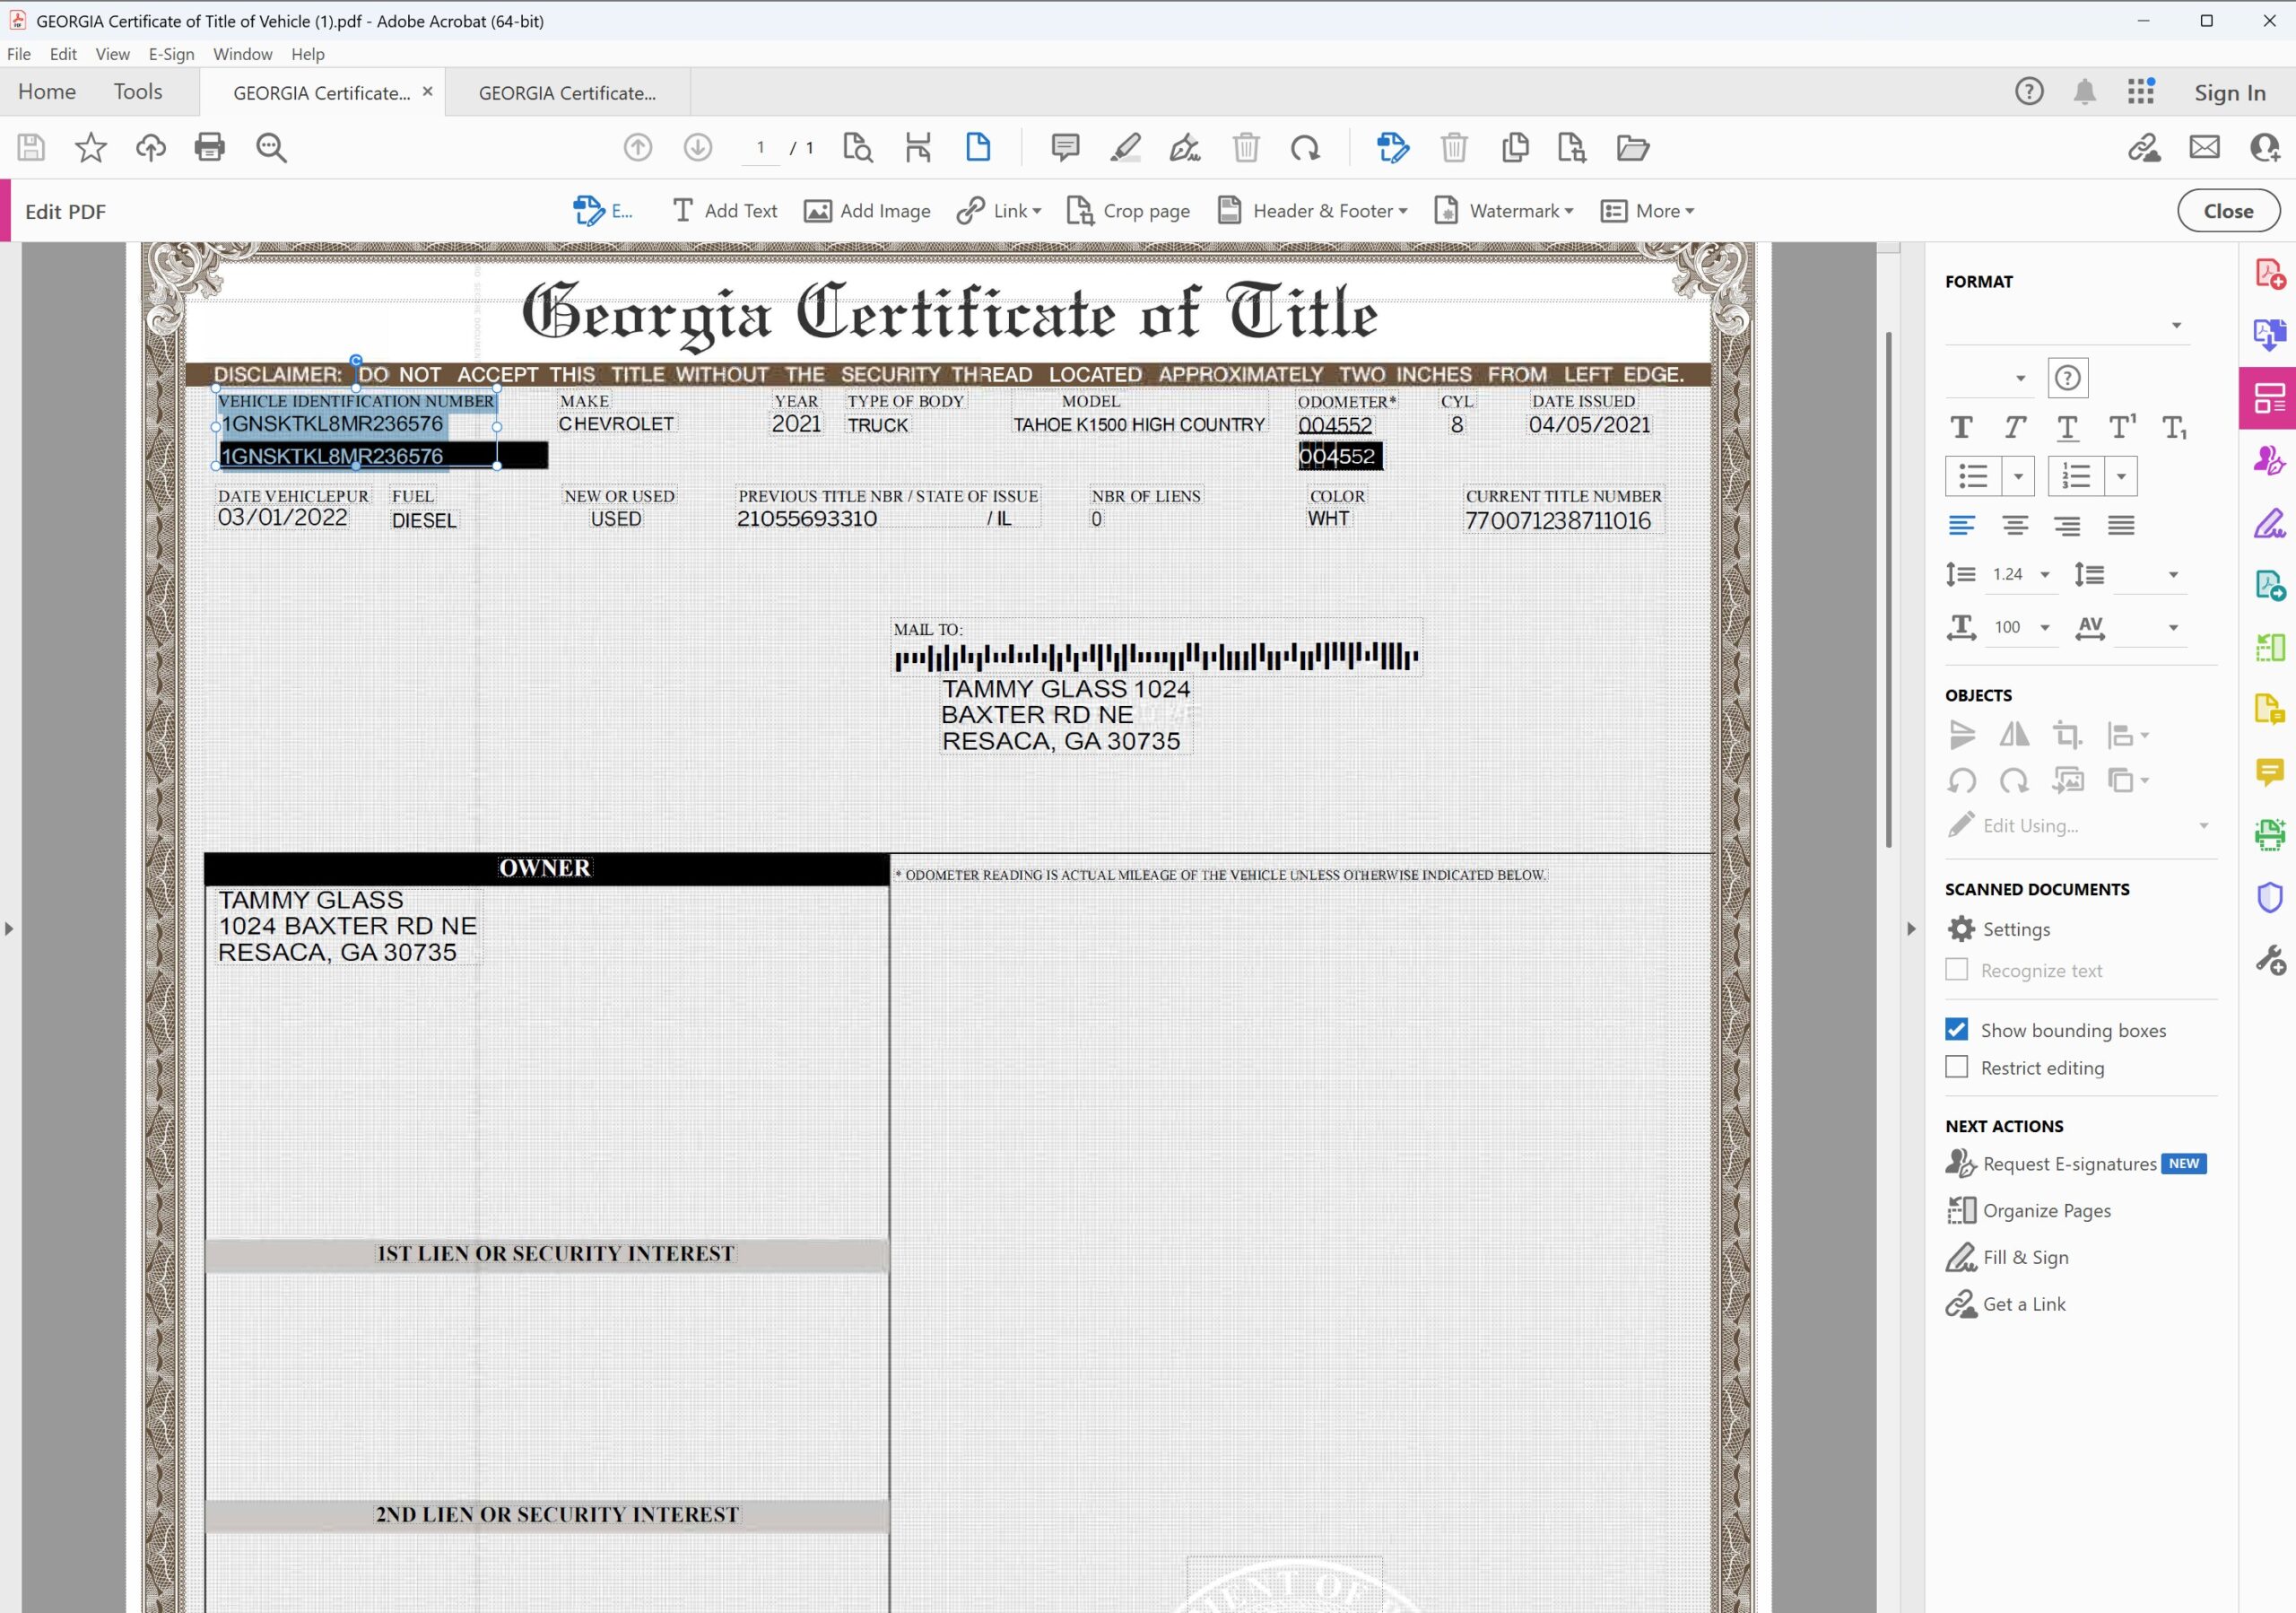Screen dimensions: 2296x1613
Task: Go to the Home tab
Action: [x=47, y=92]
